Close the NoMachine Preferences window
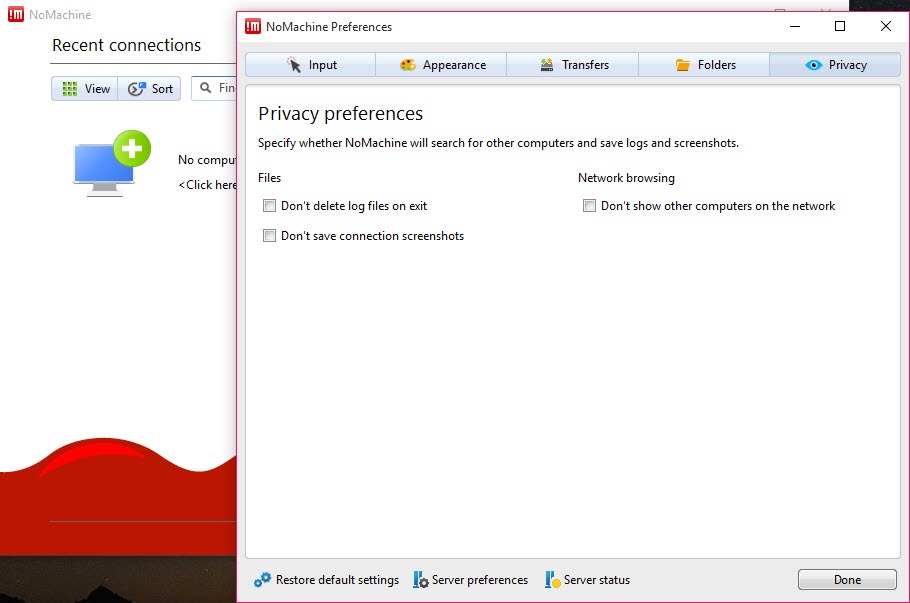The height and width of the screenshot is (603, 910). (886, 26)
